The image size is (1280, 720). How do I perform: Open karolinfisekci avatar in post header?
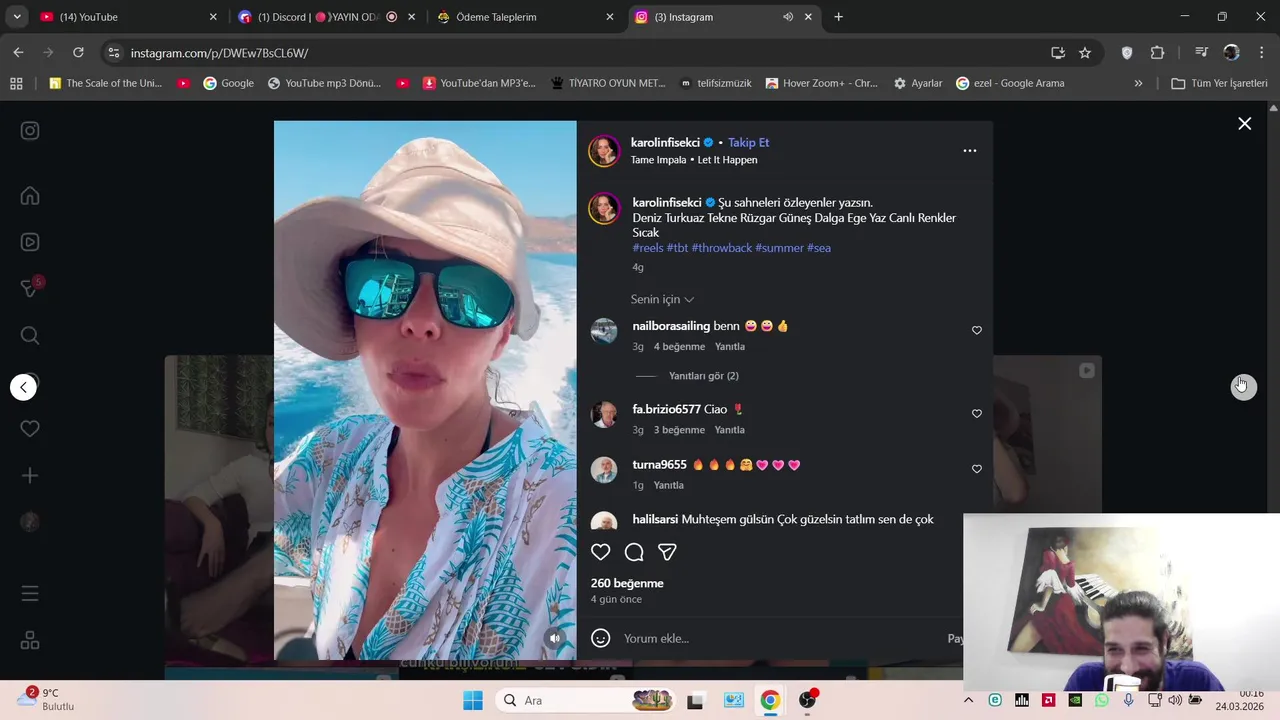pos(604,151)
